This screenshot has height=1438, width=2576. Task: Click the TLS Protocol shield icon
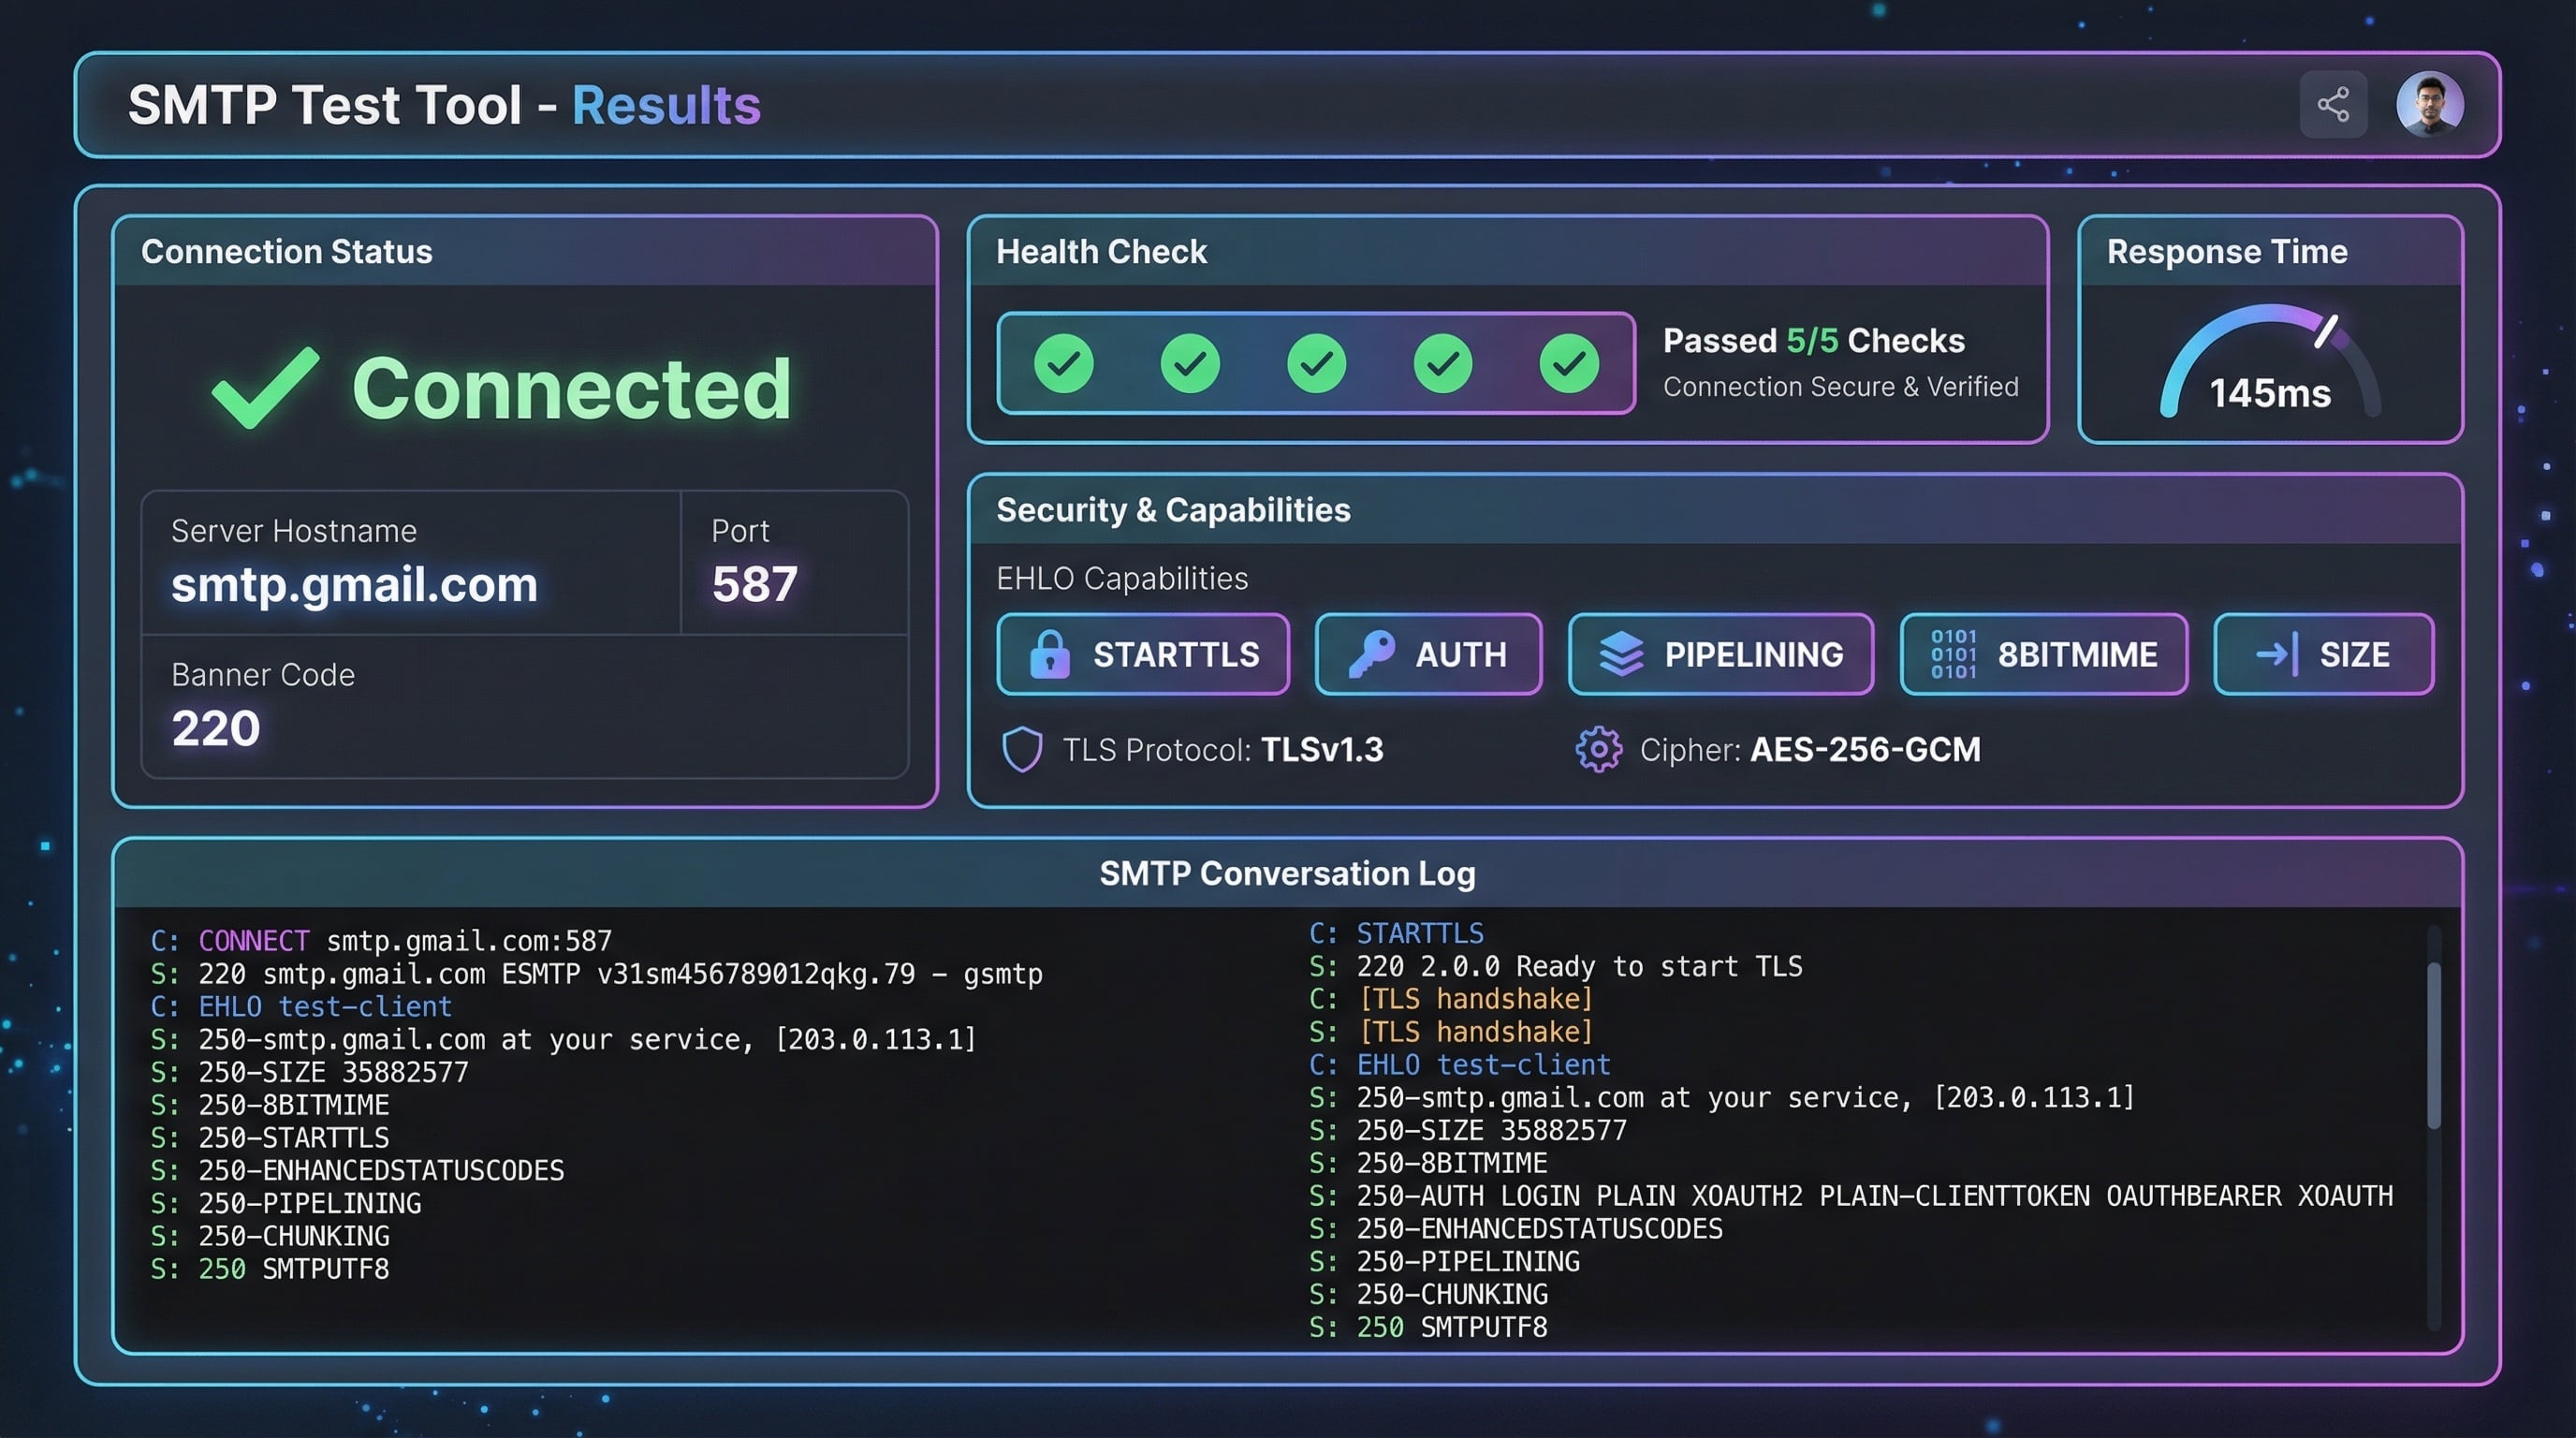[1022, 749]
